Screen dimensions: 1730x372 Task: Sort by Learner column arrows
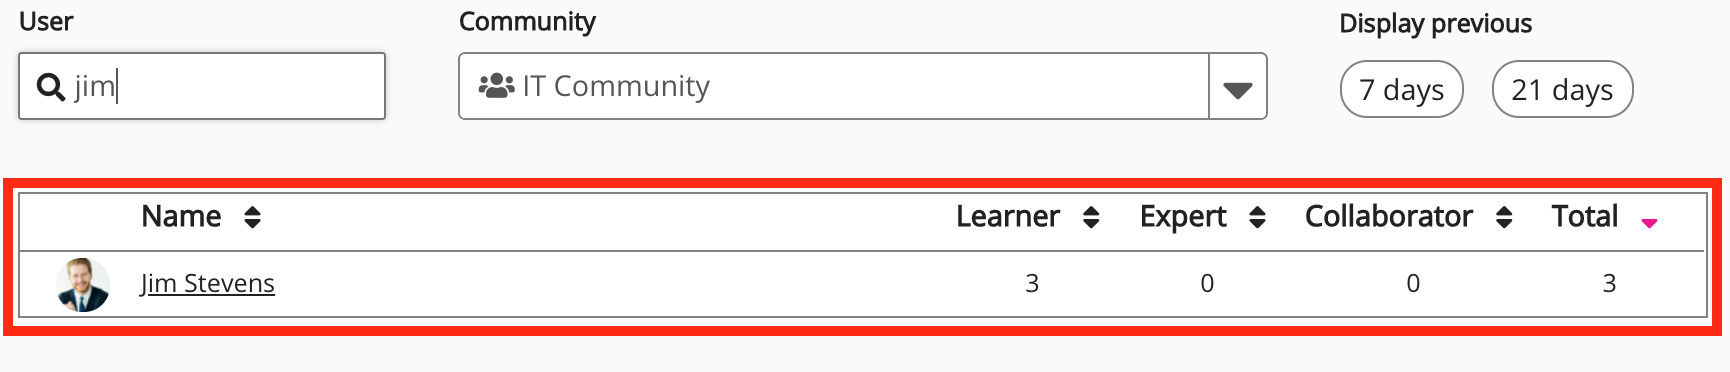1091,217
